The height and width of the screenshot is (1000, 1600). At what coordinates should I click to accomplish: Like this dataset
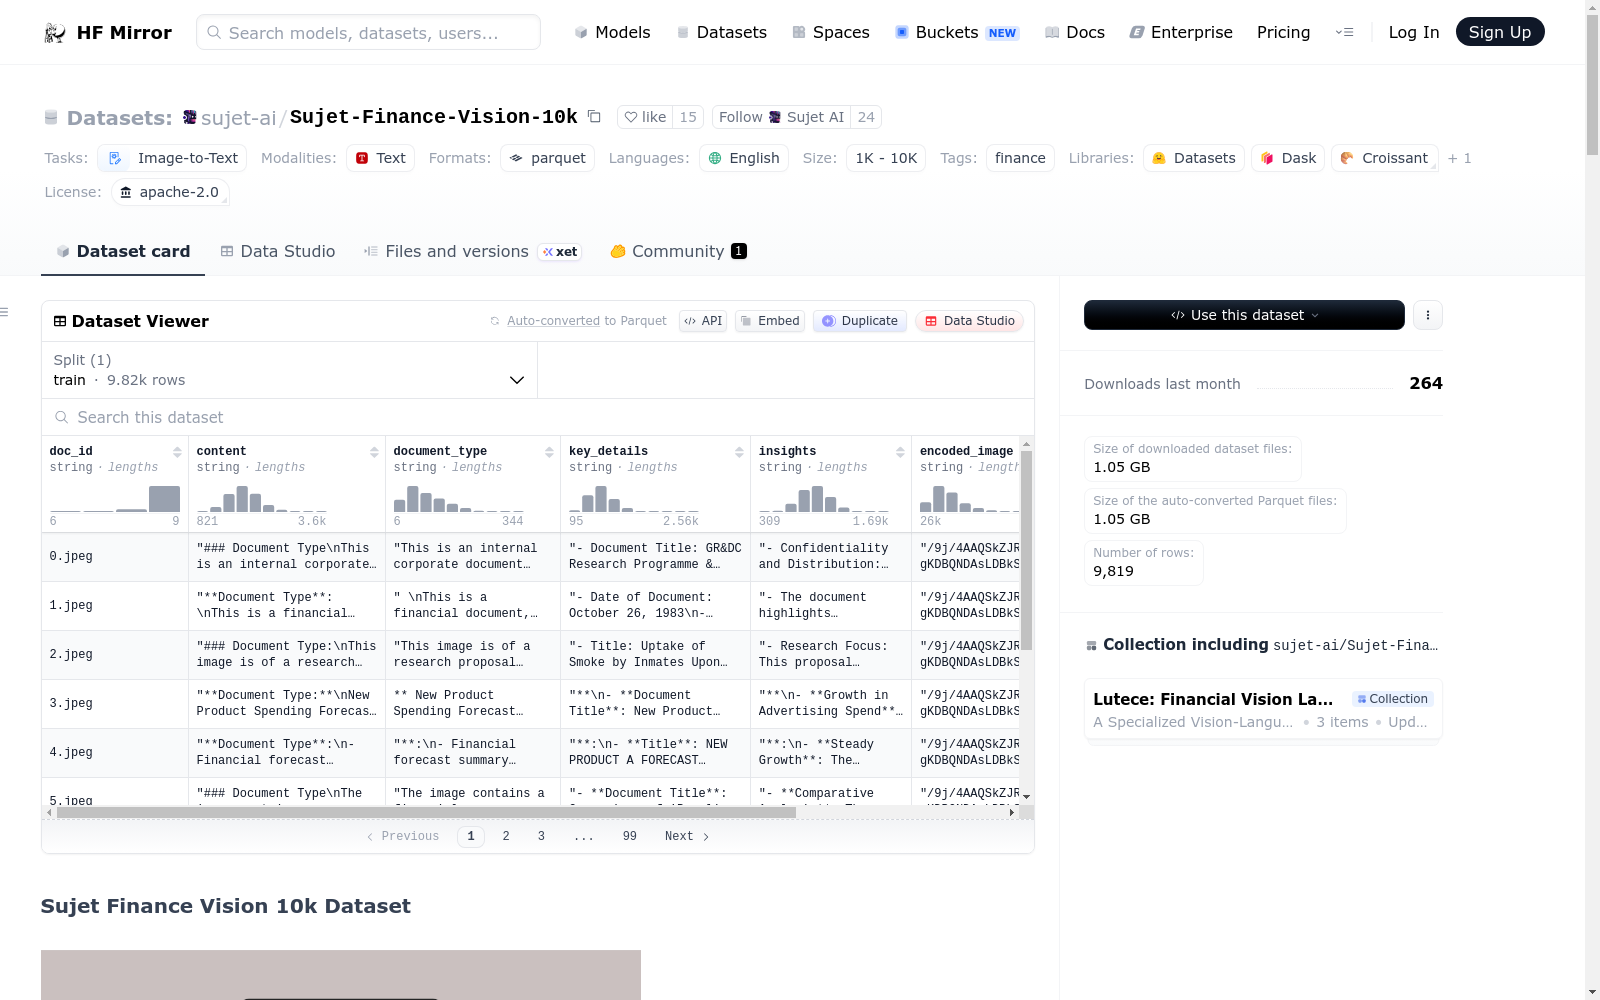coord(645,117)
